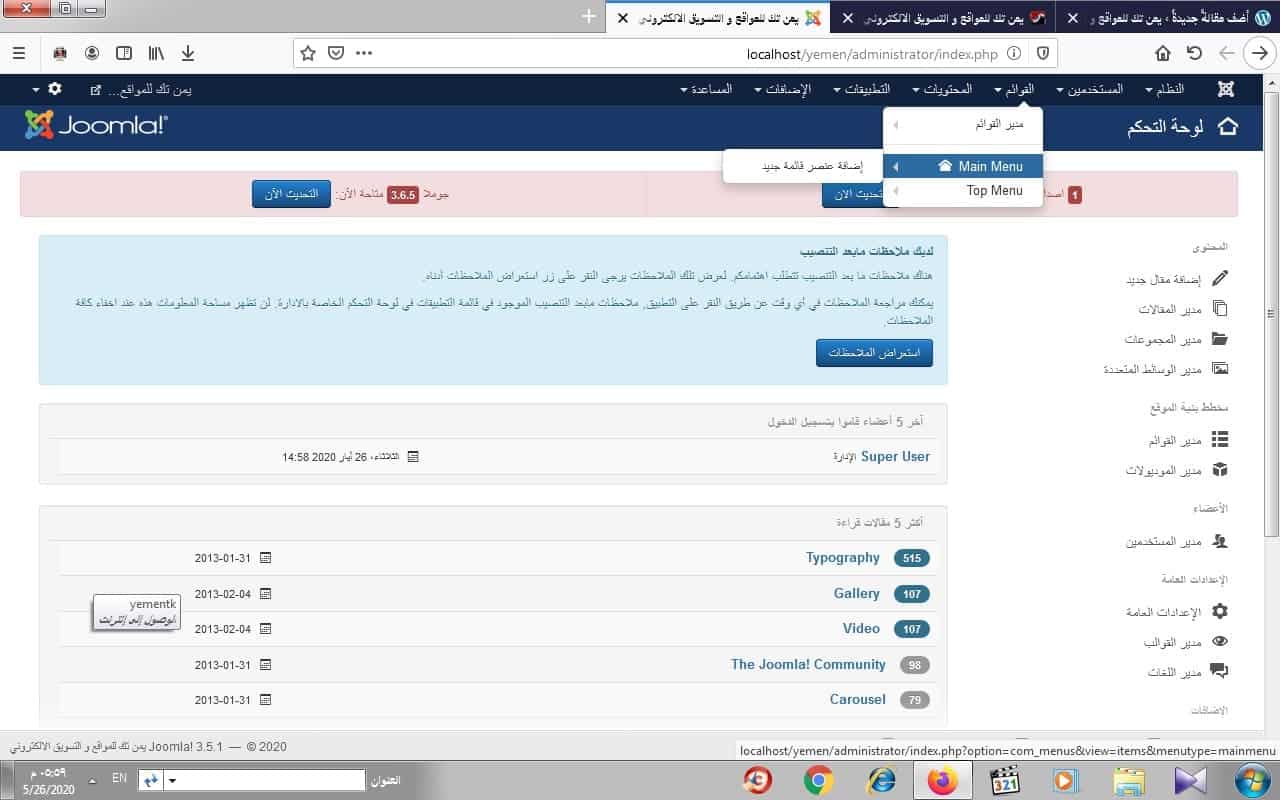Open Internet Explorer from the taskbar

click(880, 779)
